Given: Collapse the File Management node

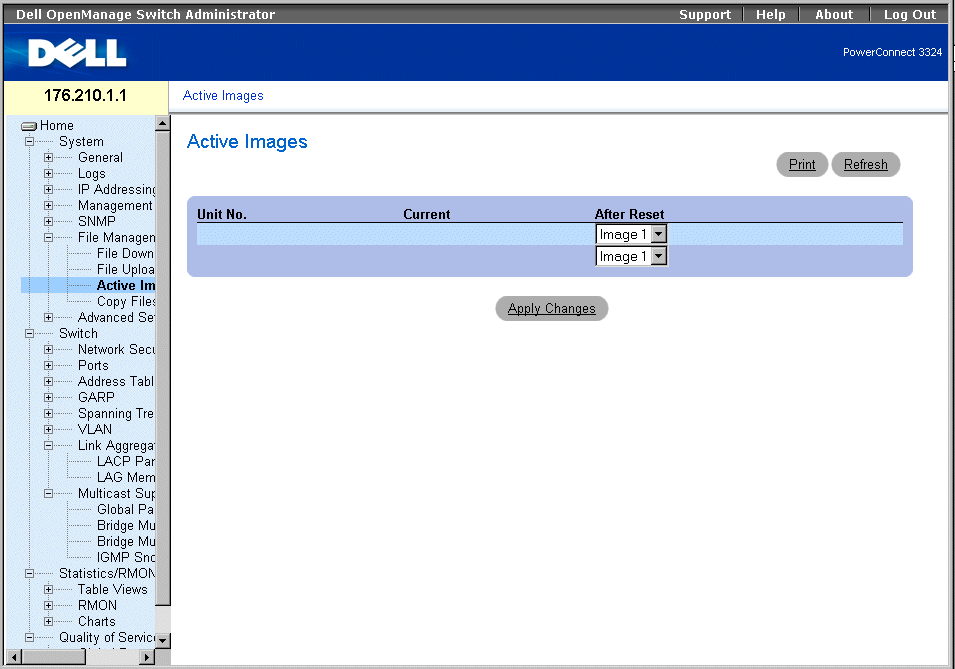Looking at the screenshot, I should tap(48, 238).
